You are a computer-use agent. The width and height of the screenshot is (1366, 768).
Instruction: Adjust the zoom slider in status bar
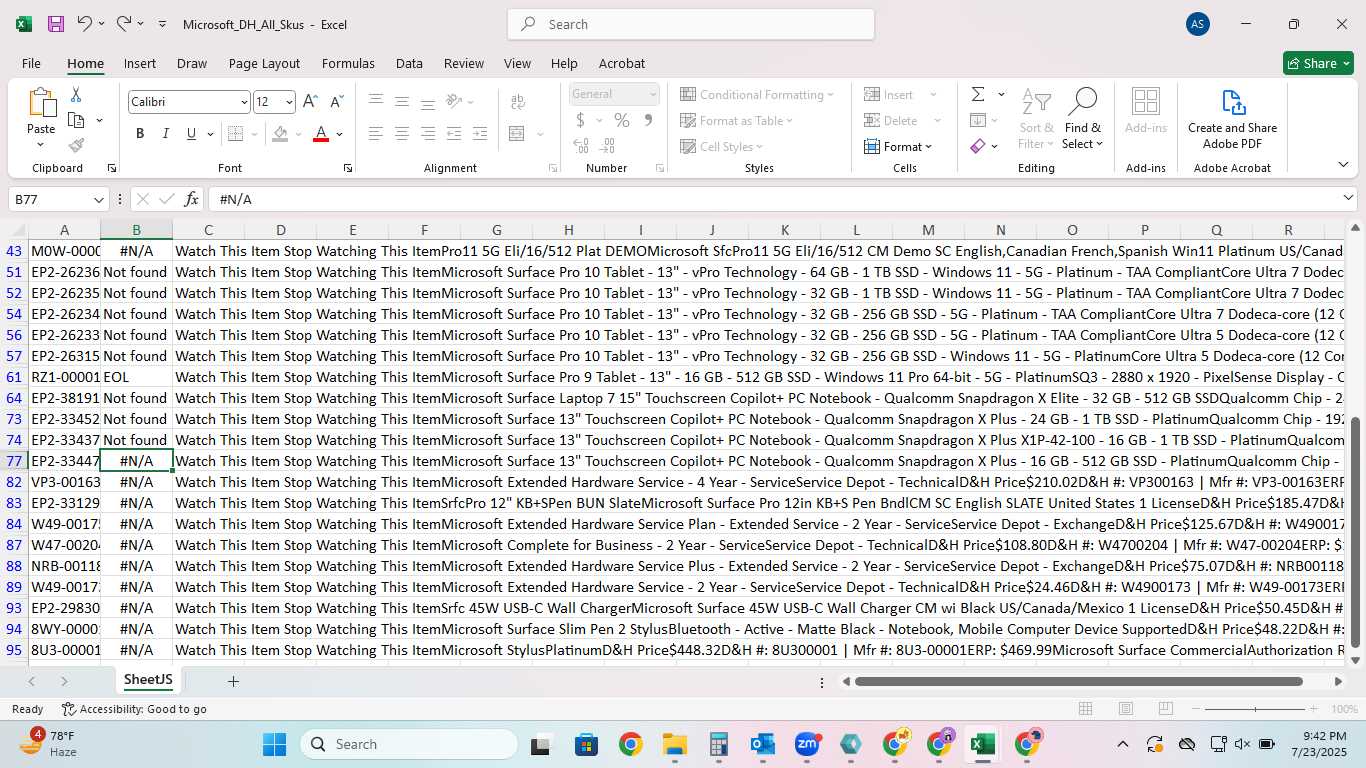point(1255,709)
